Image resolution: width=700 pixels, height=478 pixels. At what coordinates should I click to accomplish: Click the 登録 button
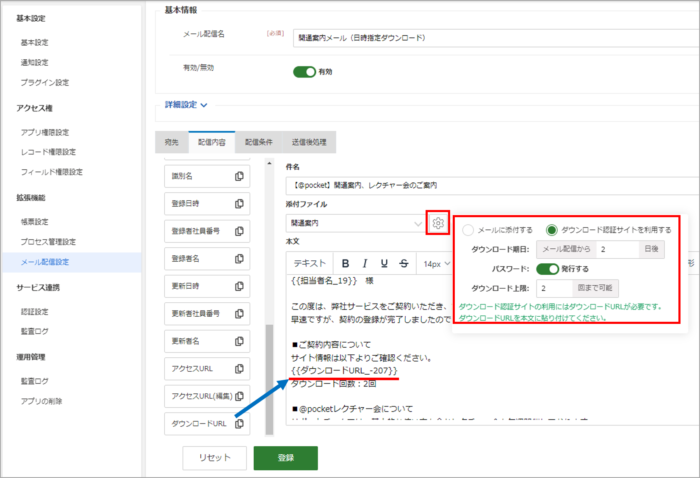tap(286, 458)
